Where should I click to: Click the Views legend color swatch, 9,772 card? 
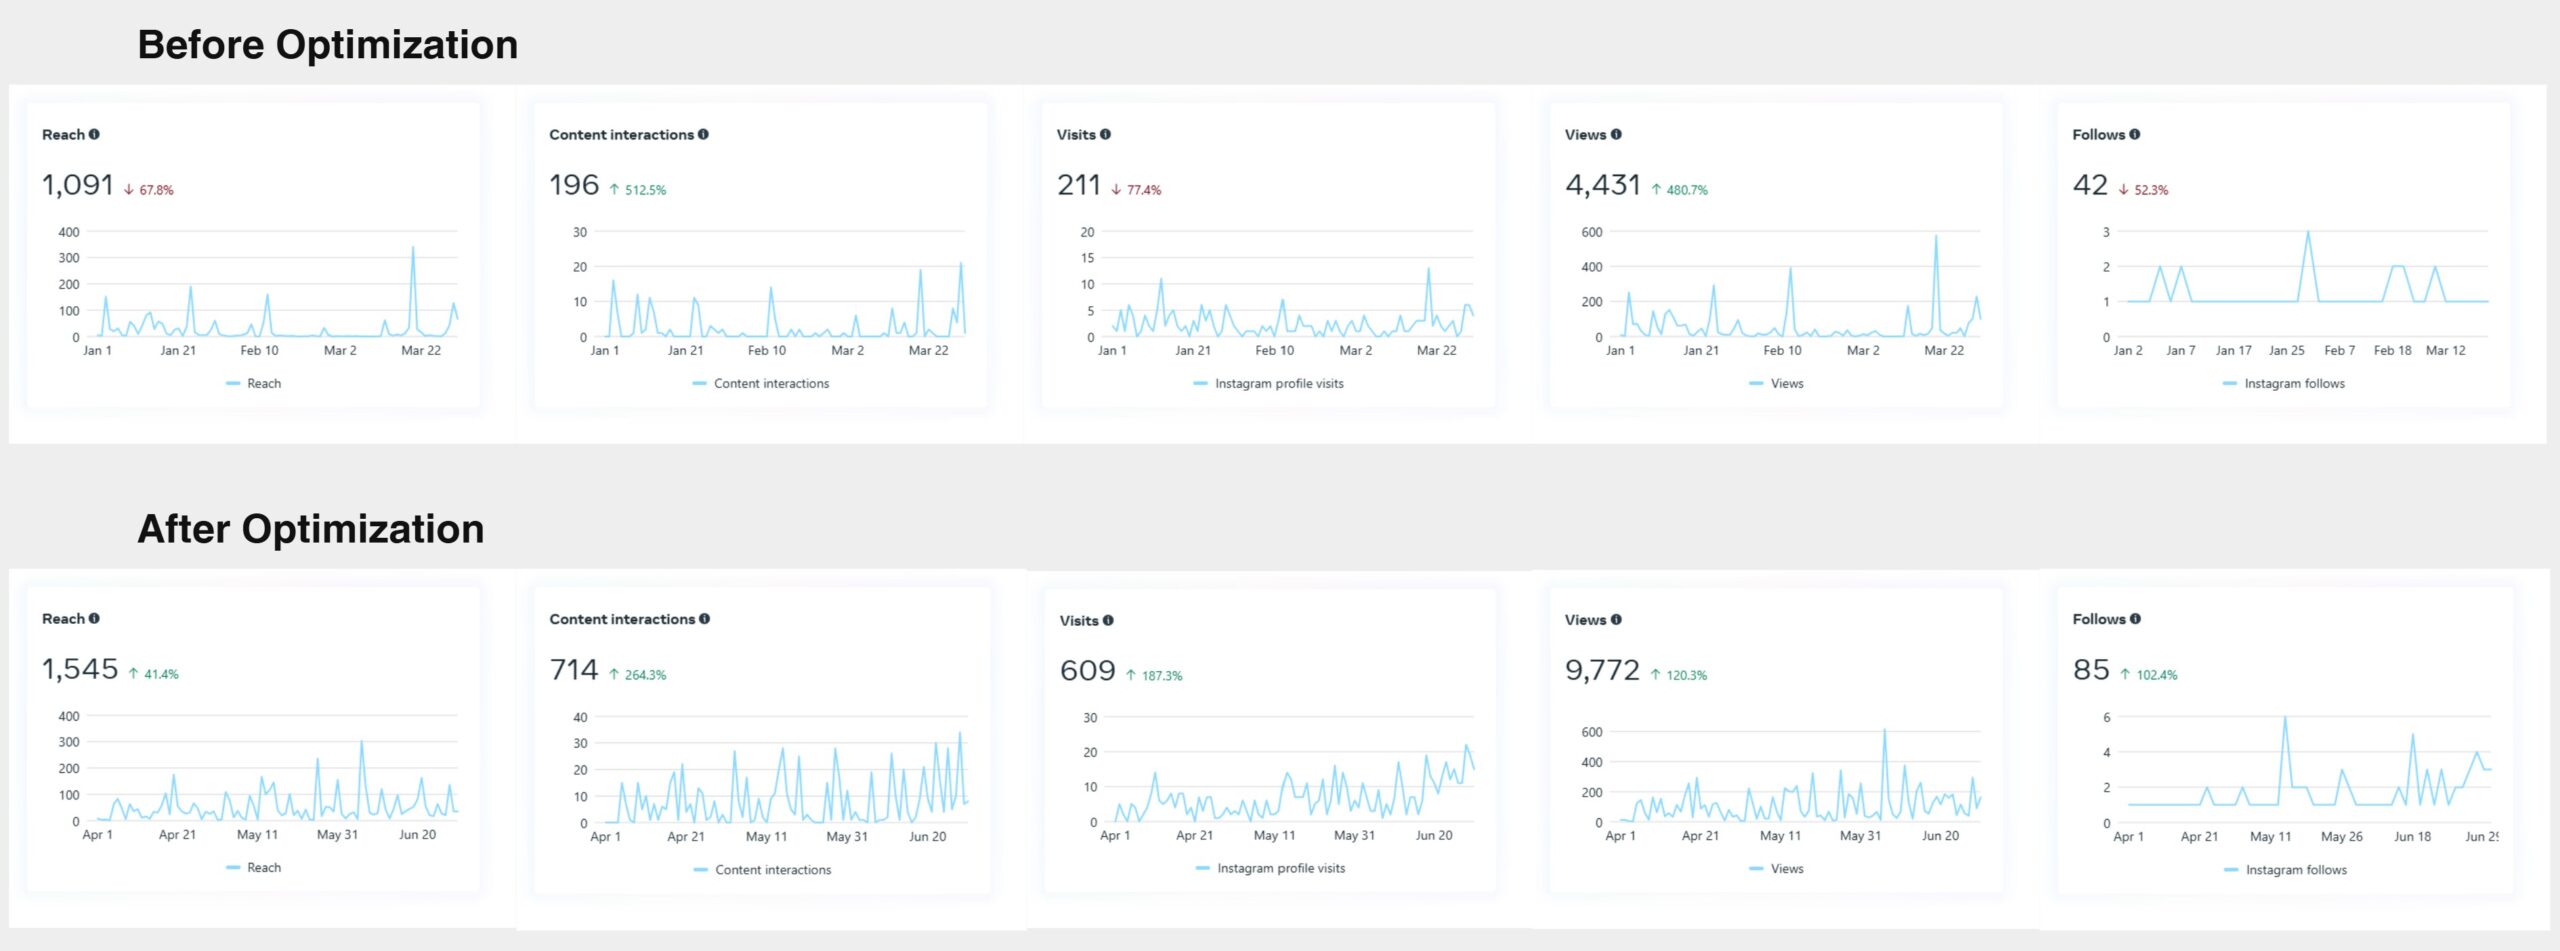pyautogui.click(x=1756, y=869)
